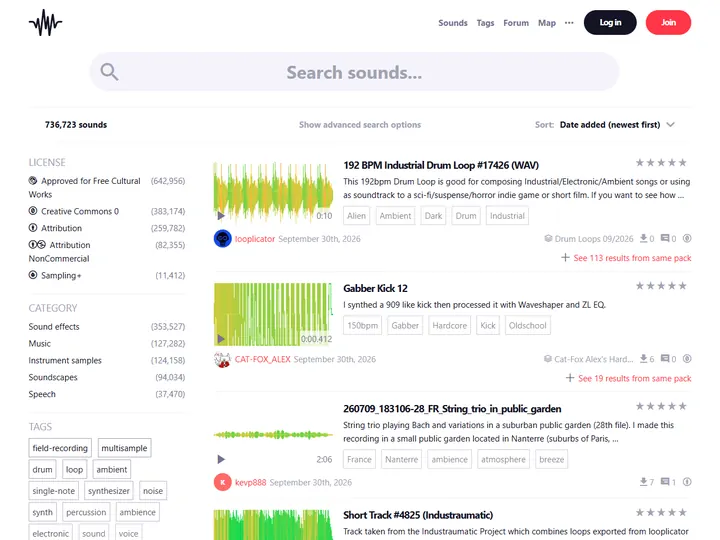Open kevp888's avatar
This screenshot has width=720, height=540.
[223, 482]
